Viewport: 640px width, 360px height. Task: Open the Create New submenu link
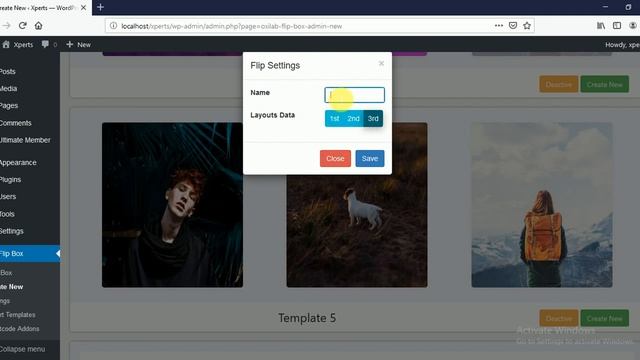11,287
